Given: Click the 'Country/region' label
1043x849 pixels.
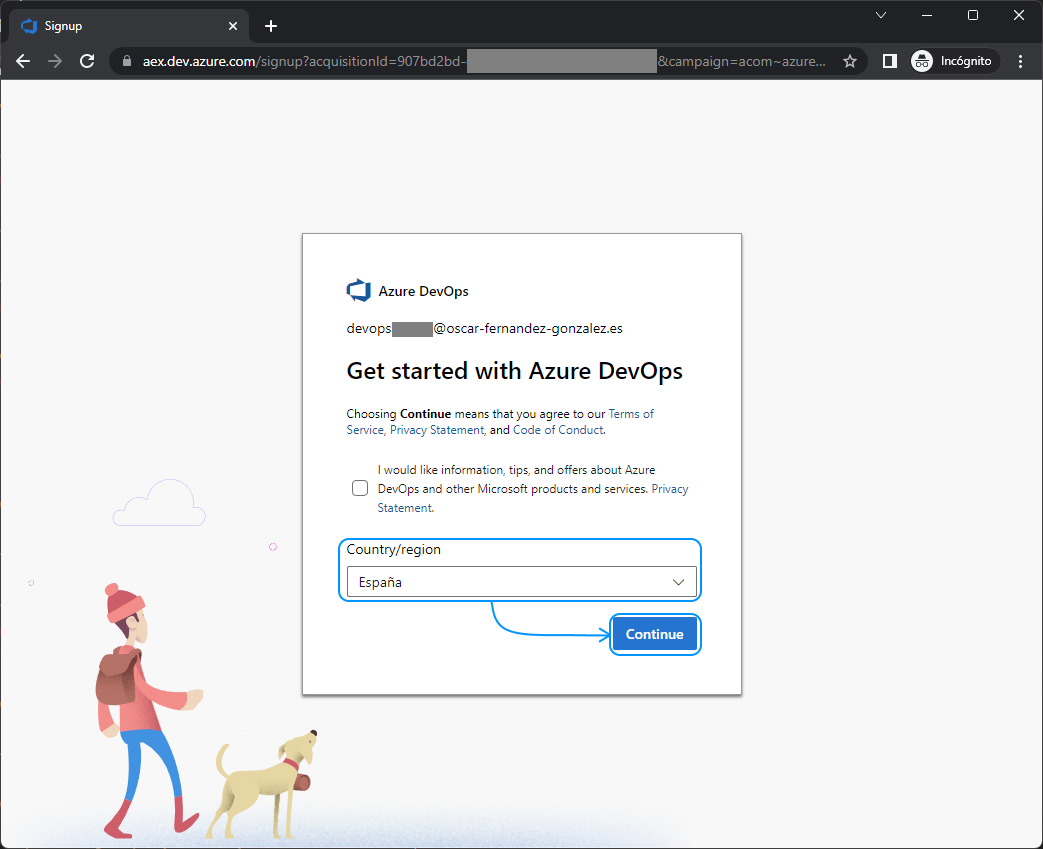Looking at the screenshot, I should pos(393,550).
